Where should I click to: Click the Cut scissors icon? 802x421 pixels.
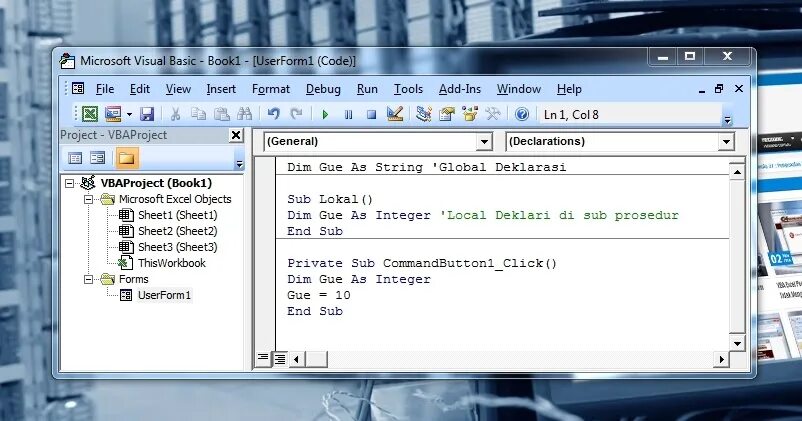click(x=175, y=114)
